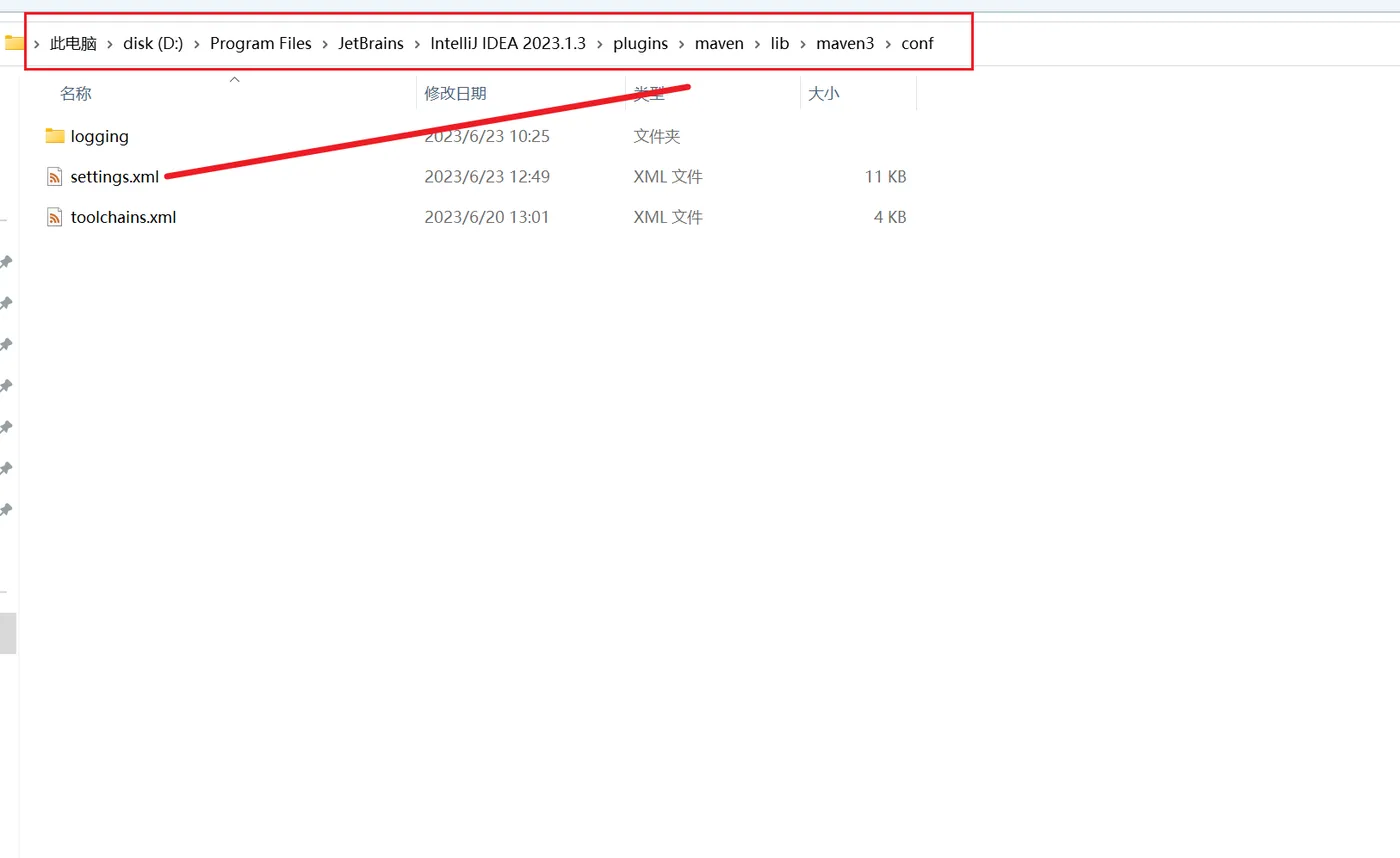Click the 类型 column header

[649, 93]
